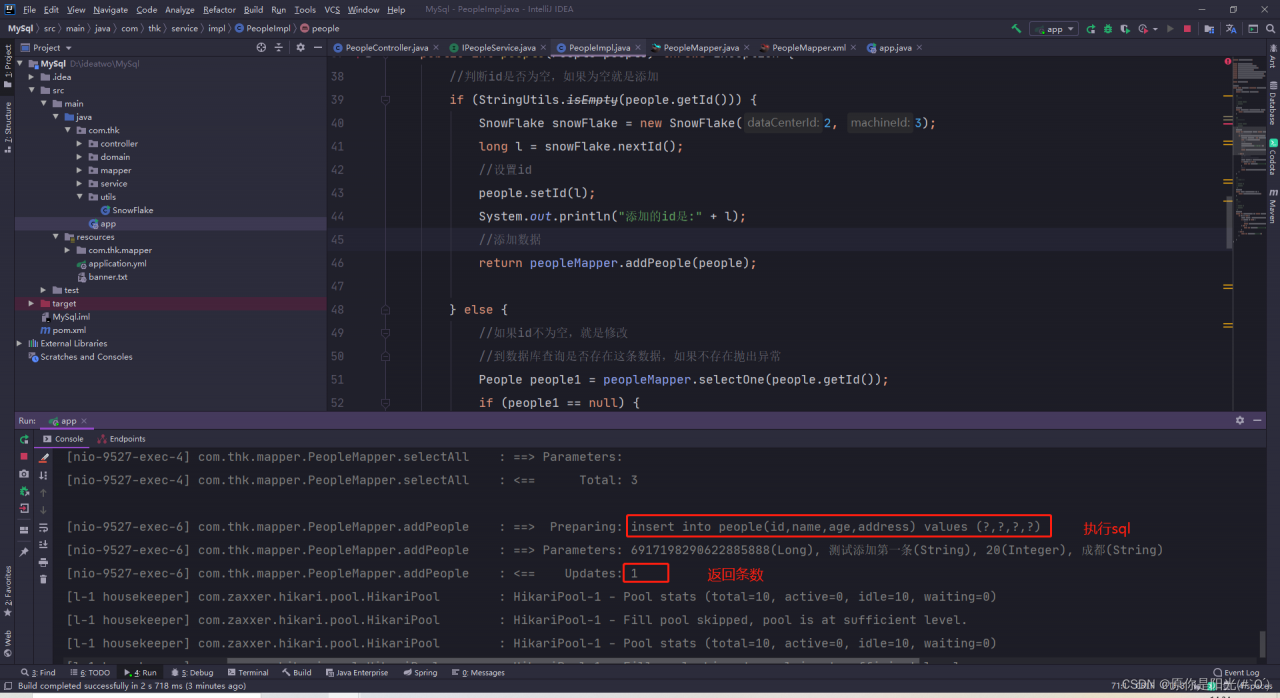Image resolution: width=1280 pixels, height=698 pixels.
Task: Expand the target folder
Action: [32, 303]
